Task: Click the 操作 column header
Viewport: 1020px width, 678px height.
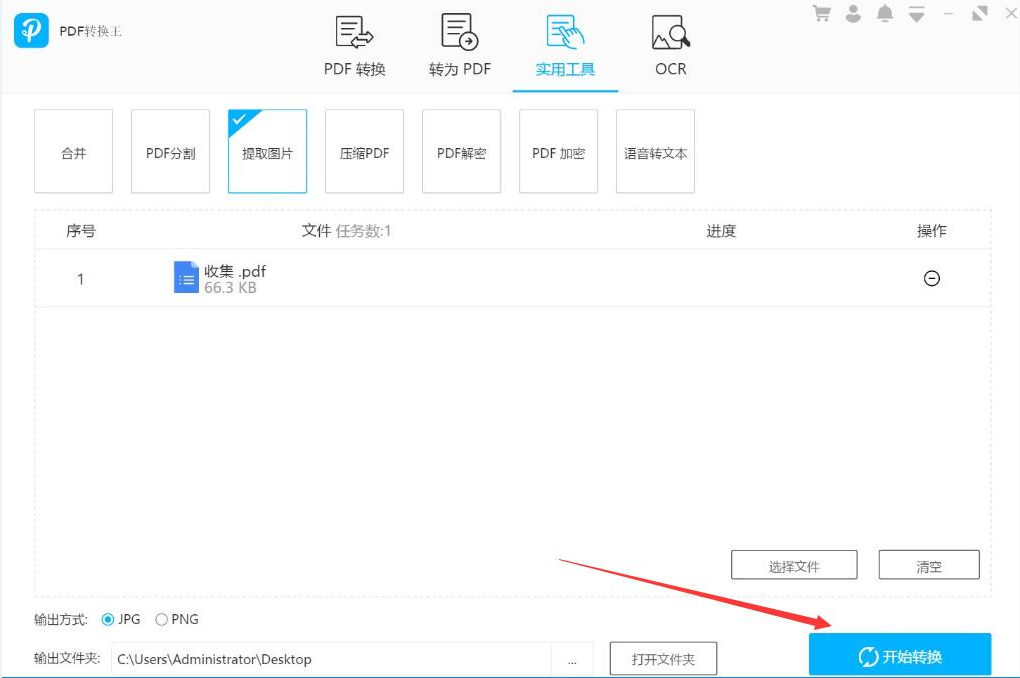Action: 931,231
